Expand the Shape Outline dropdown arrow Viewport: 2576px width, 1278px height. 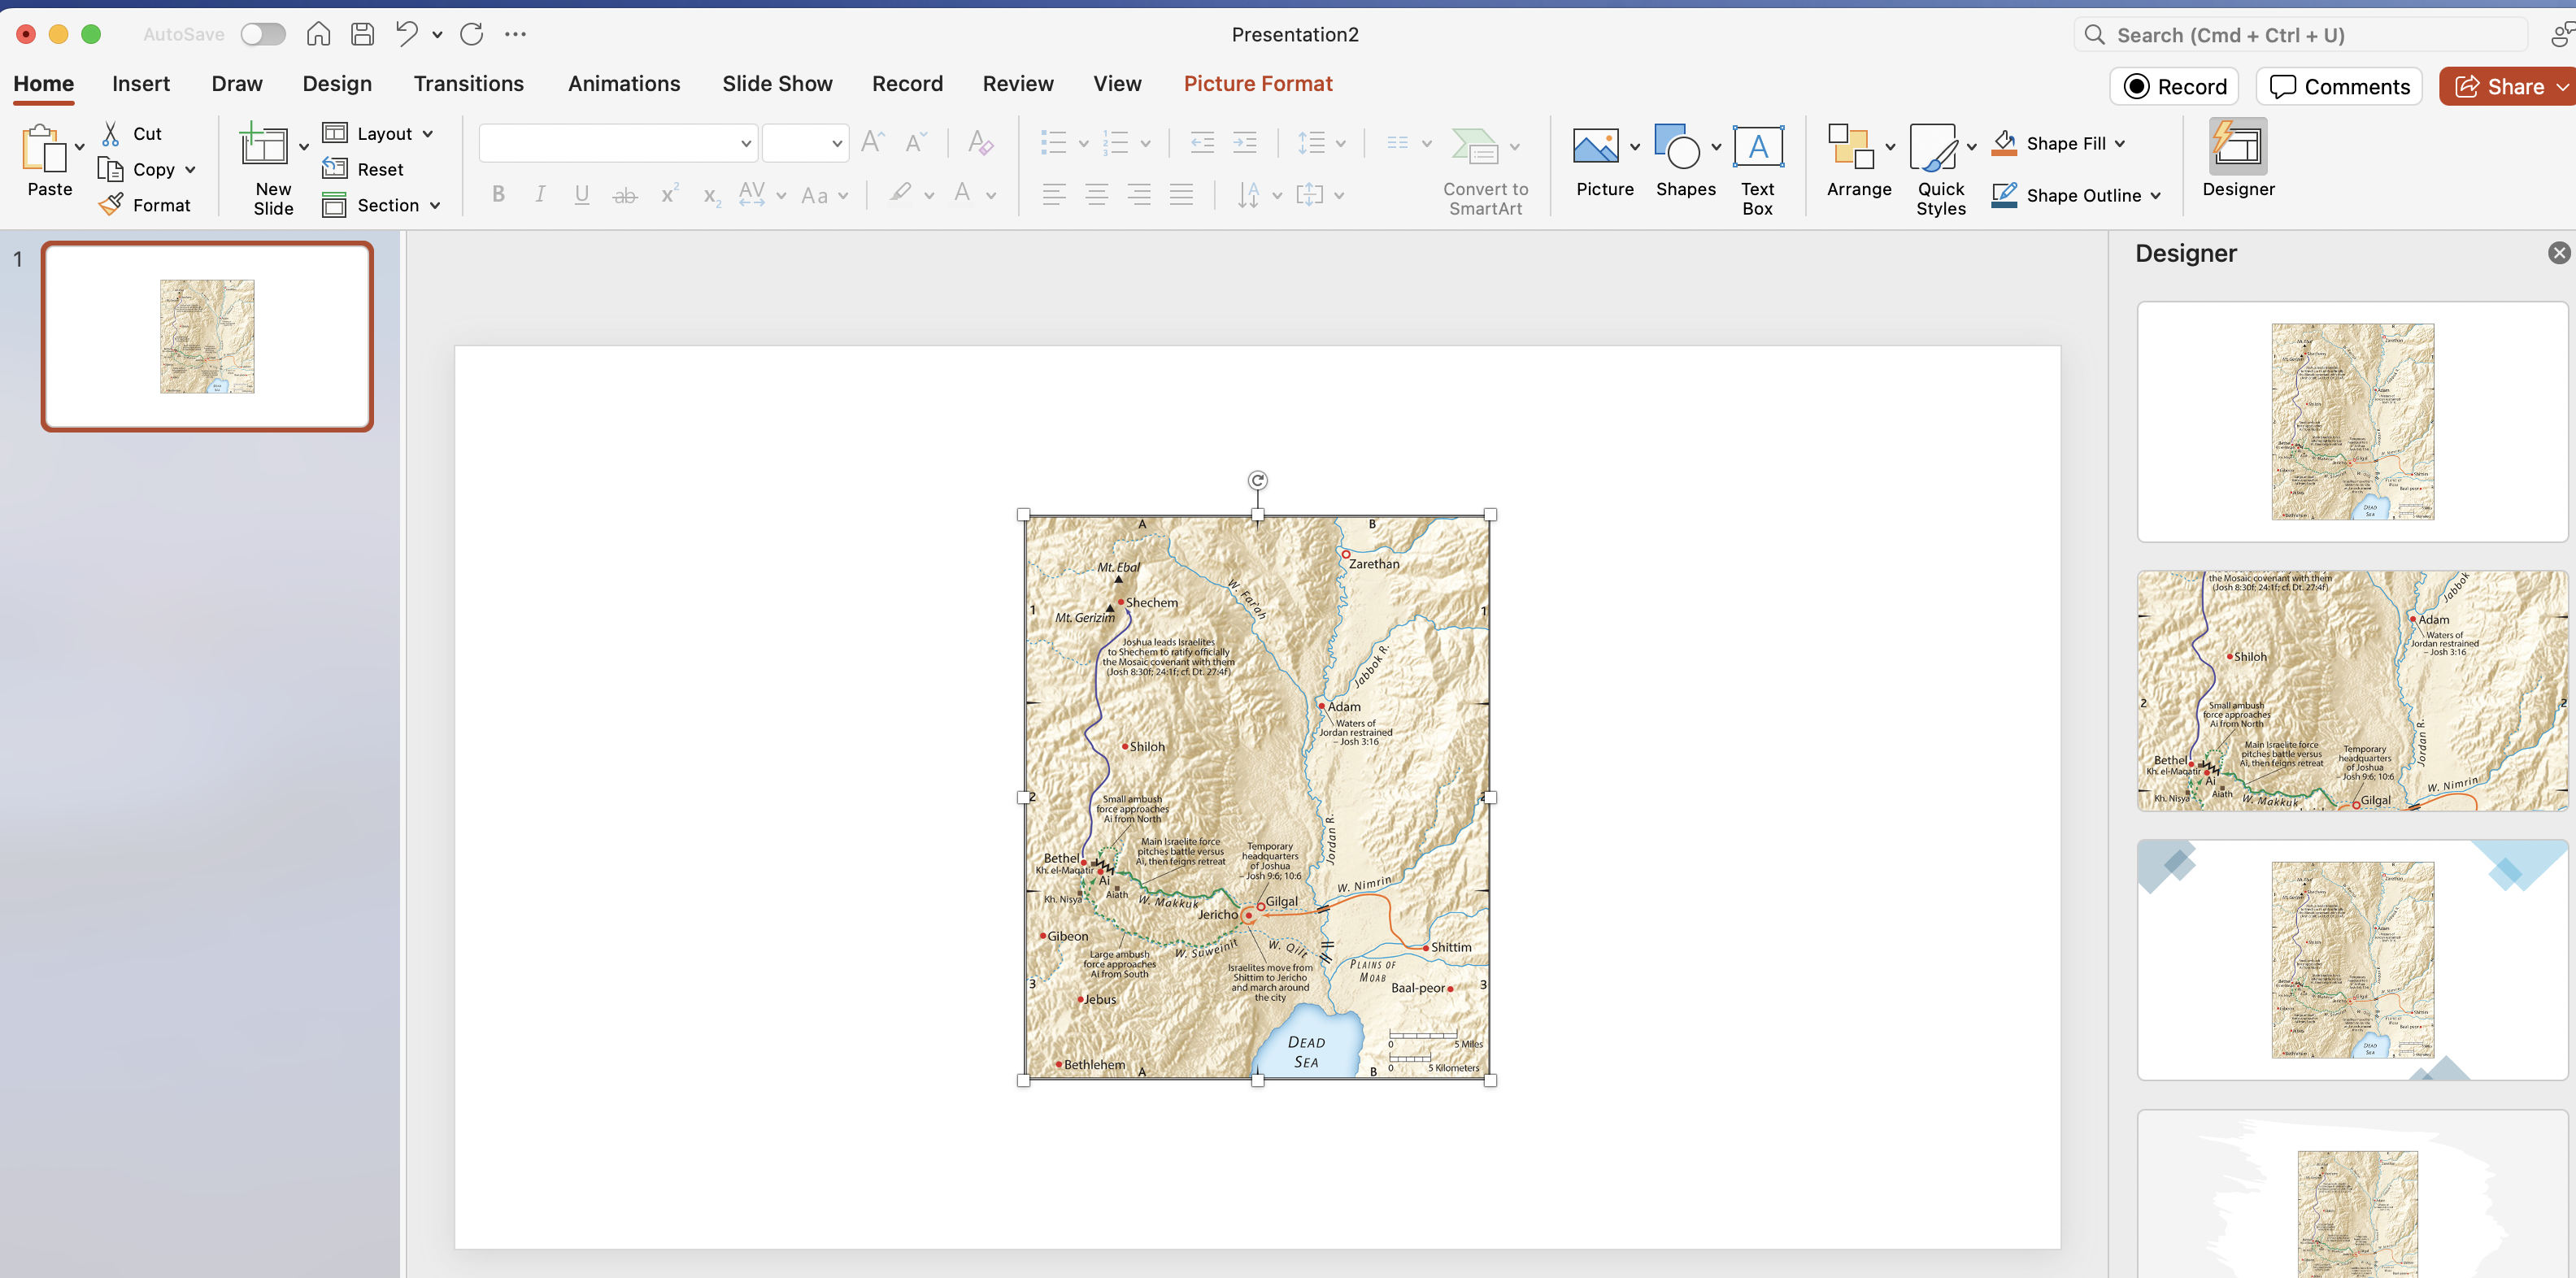point(2155,195)
